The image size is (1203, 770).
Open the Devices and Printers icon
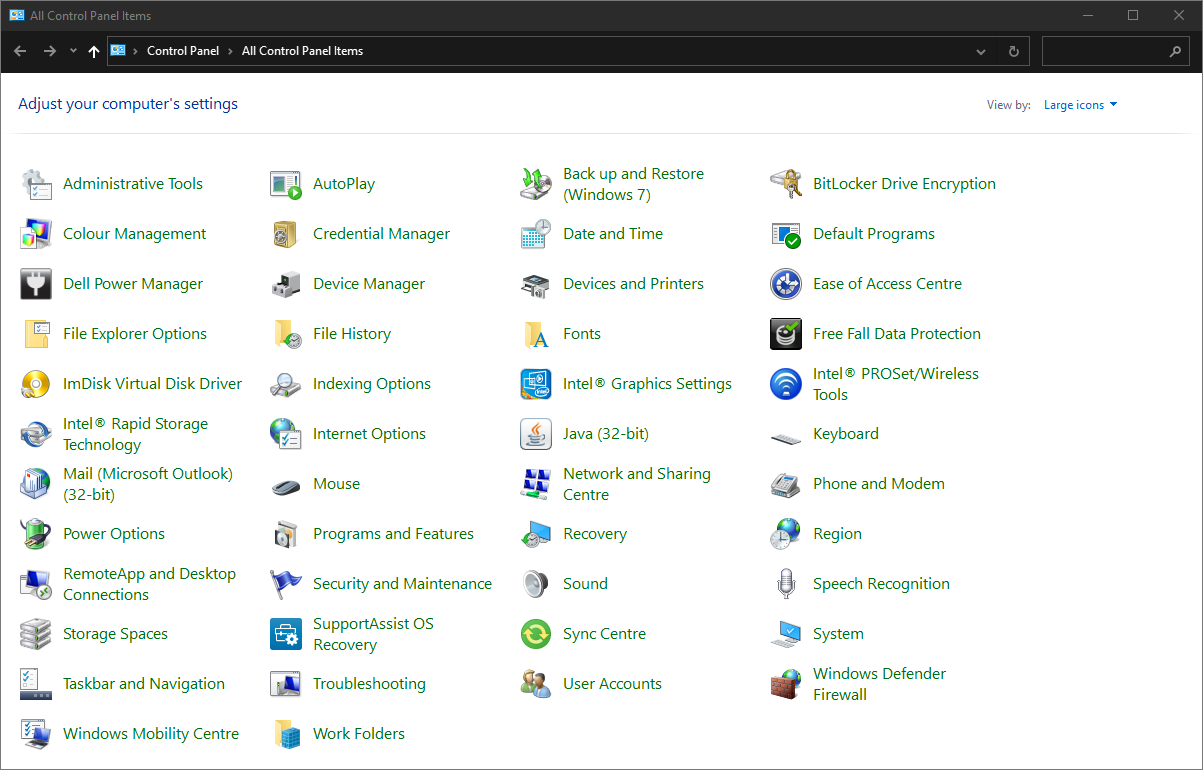point(536,284)
